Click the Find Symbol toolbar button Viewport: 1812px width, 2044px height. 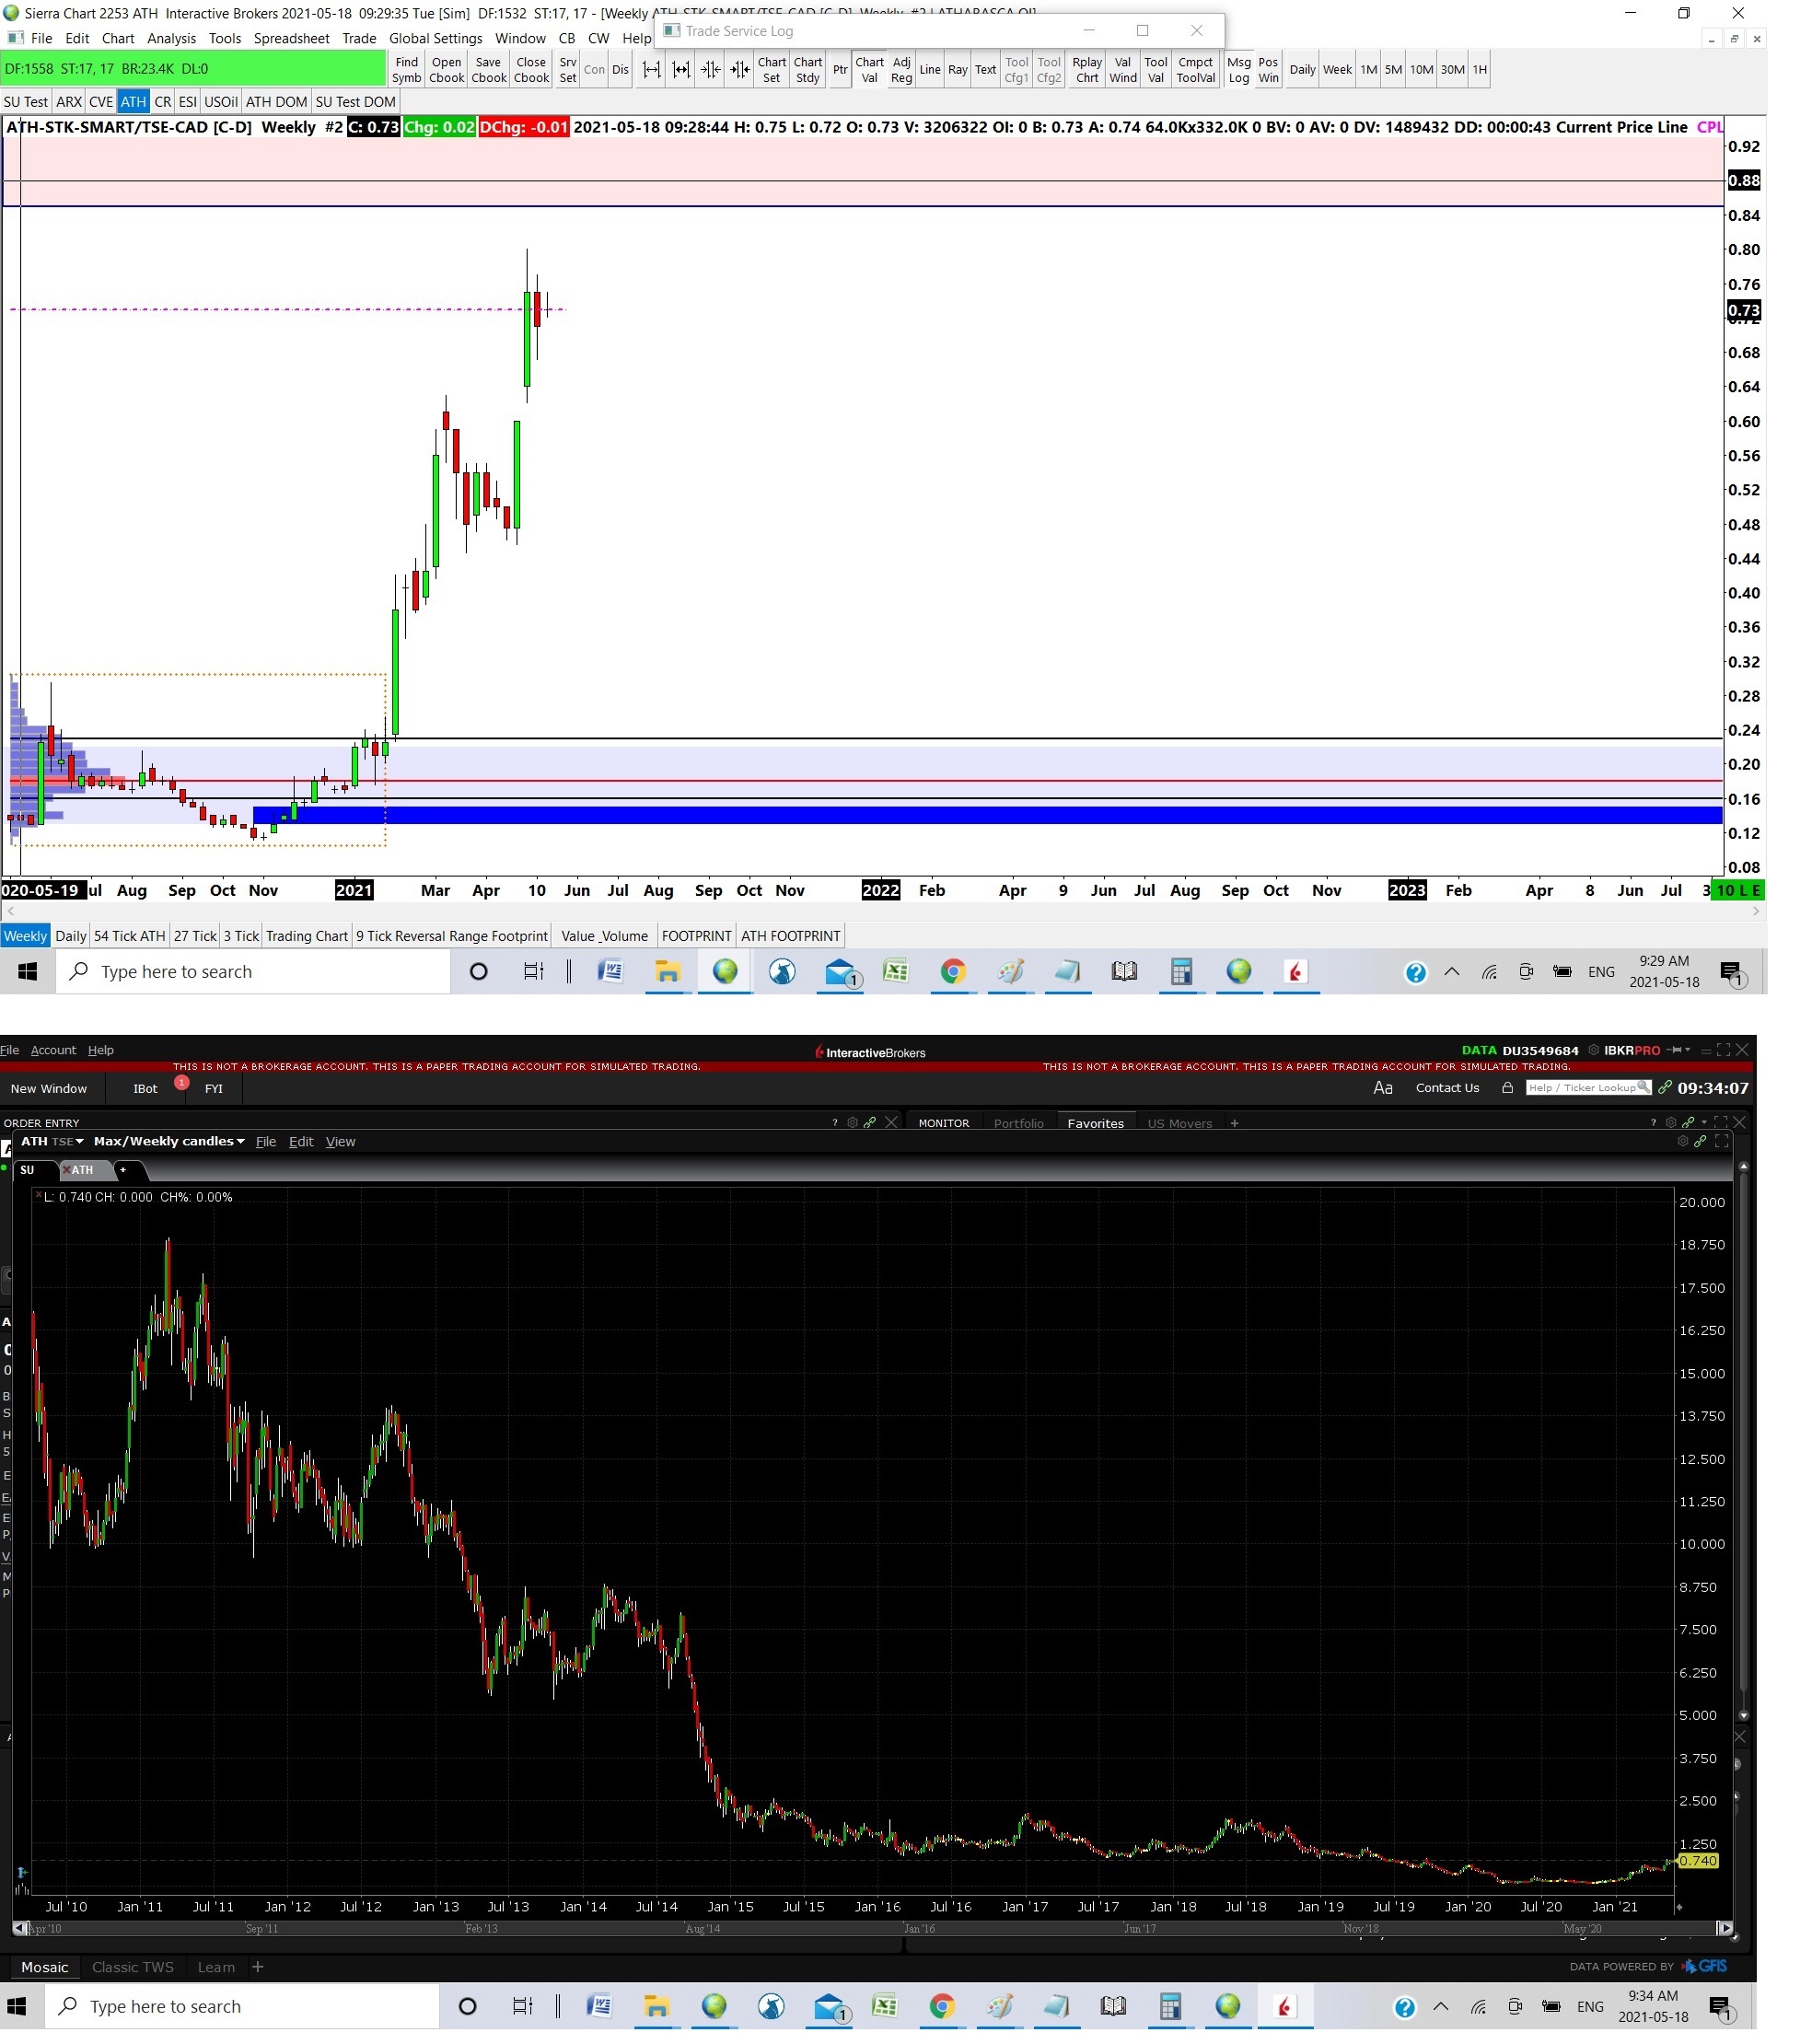[x=406, y=70]
